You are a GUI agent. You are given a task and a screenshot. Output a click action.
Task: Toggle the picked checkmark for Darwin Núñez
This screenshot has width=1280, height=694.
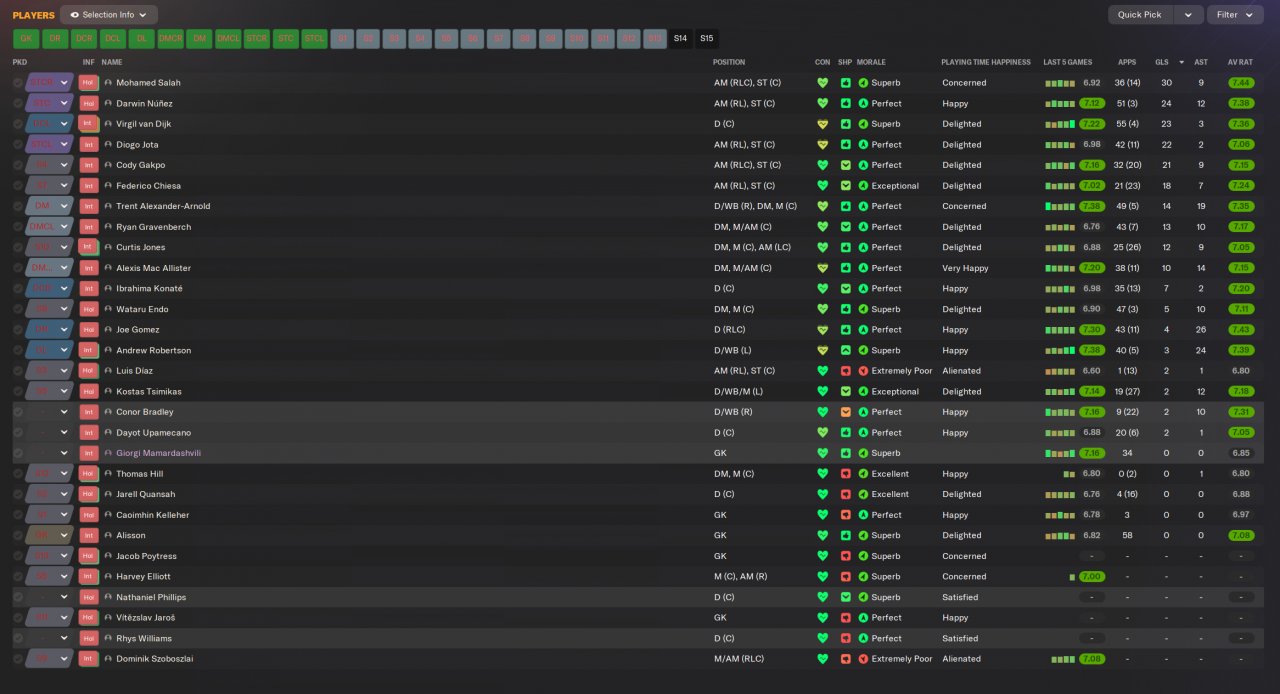18,103
